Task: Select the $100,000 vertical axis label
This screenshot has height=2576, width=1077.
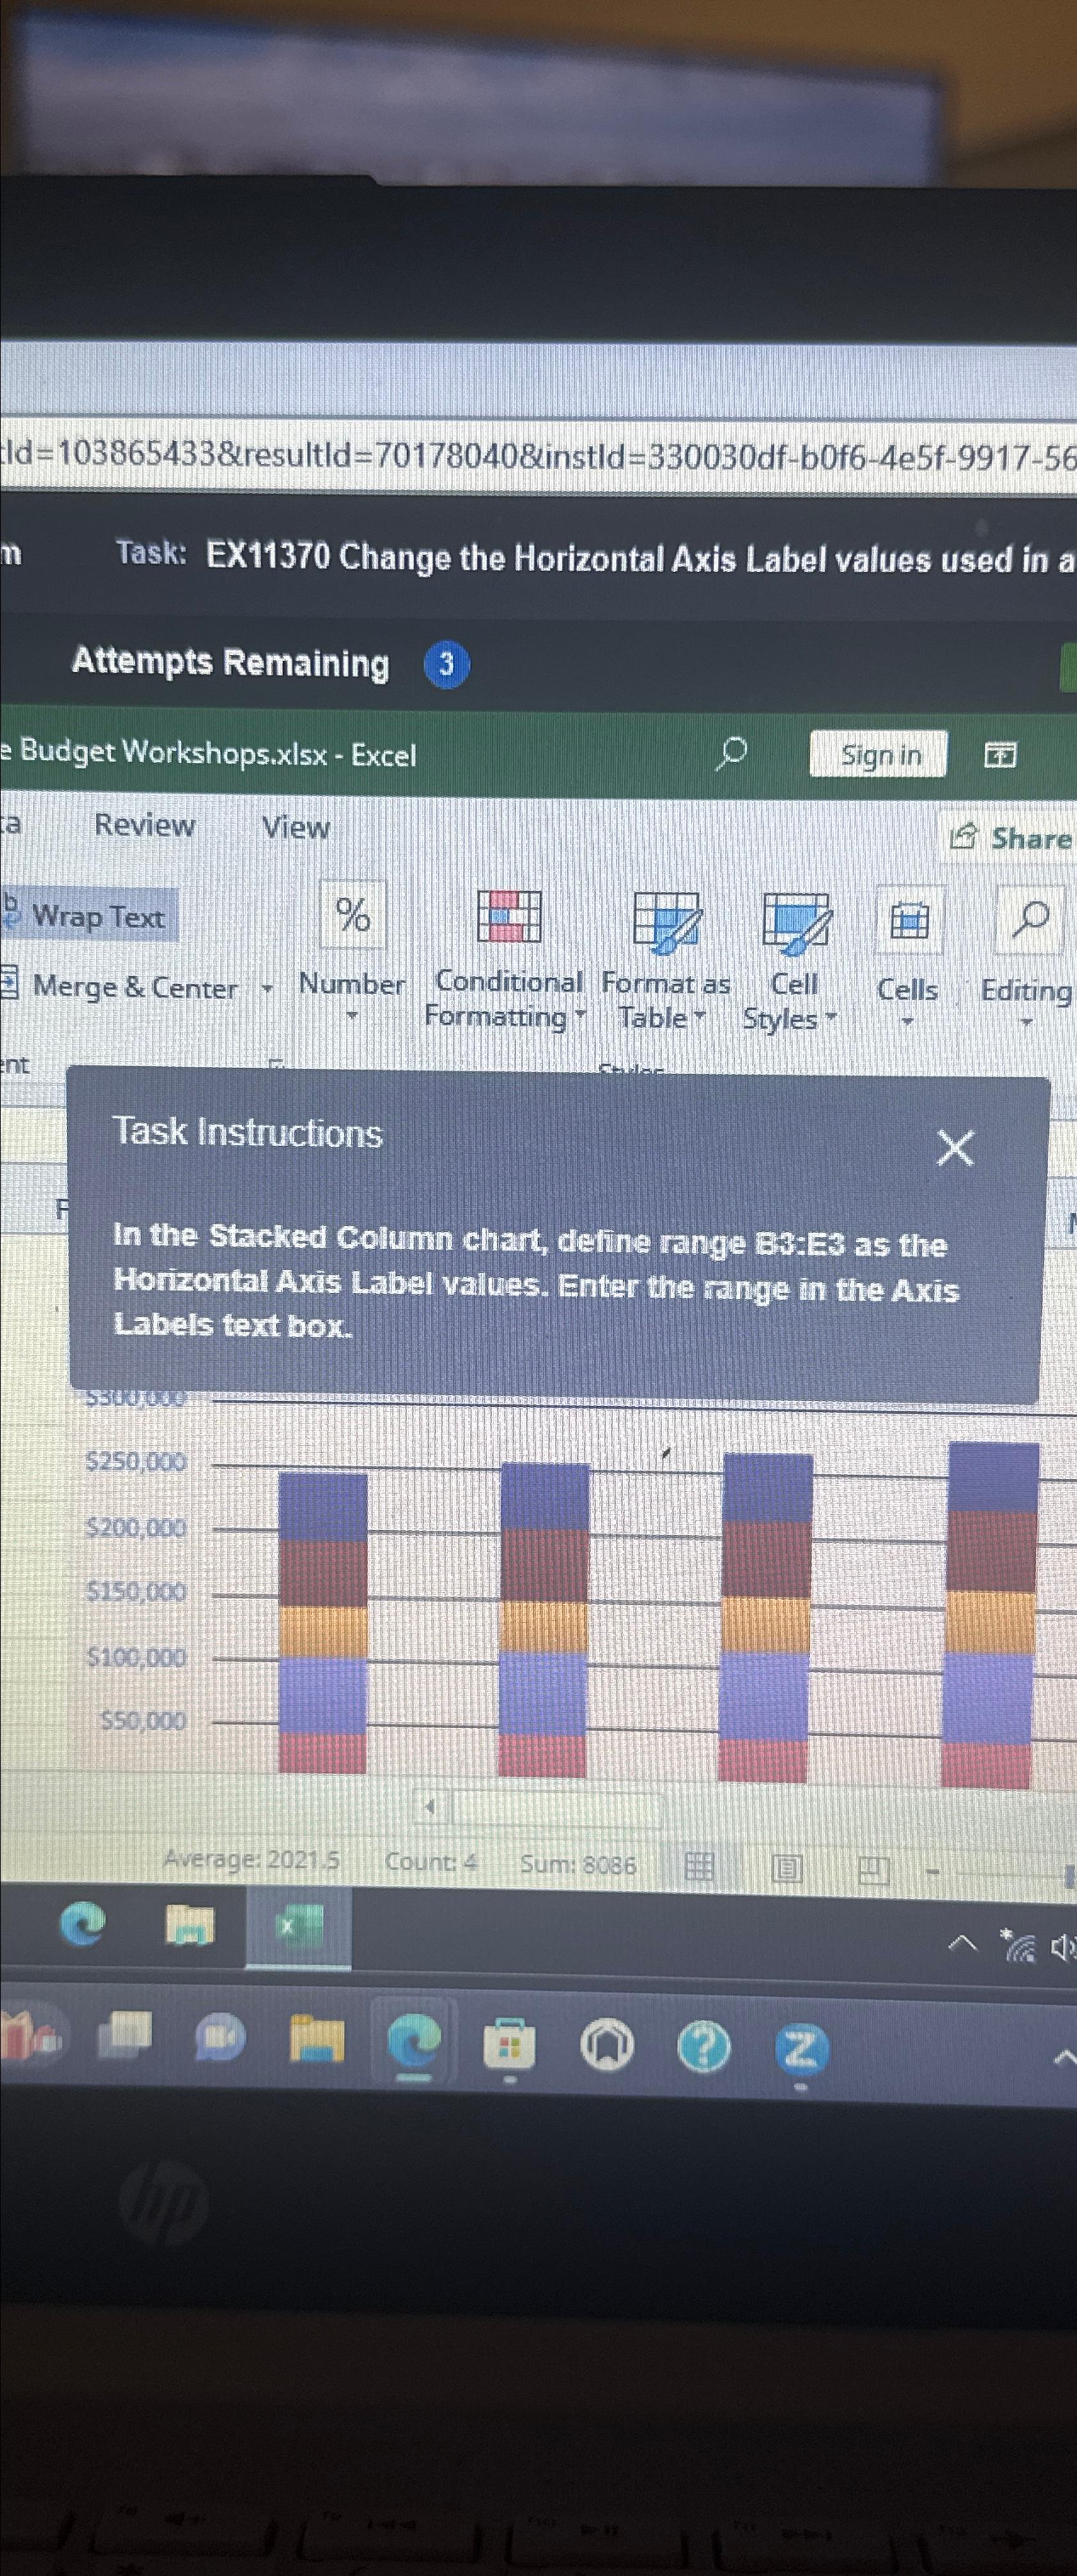Action: coord(136,1657)
